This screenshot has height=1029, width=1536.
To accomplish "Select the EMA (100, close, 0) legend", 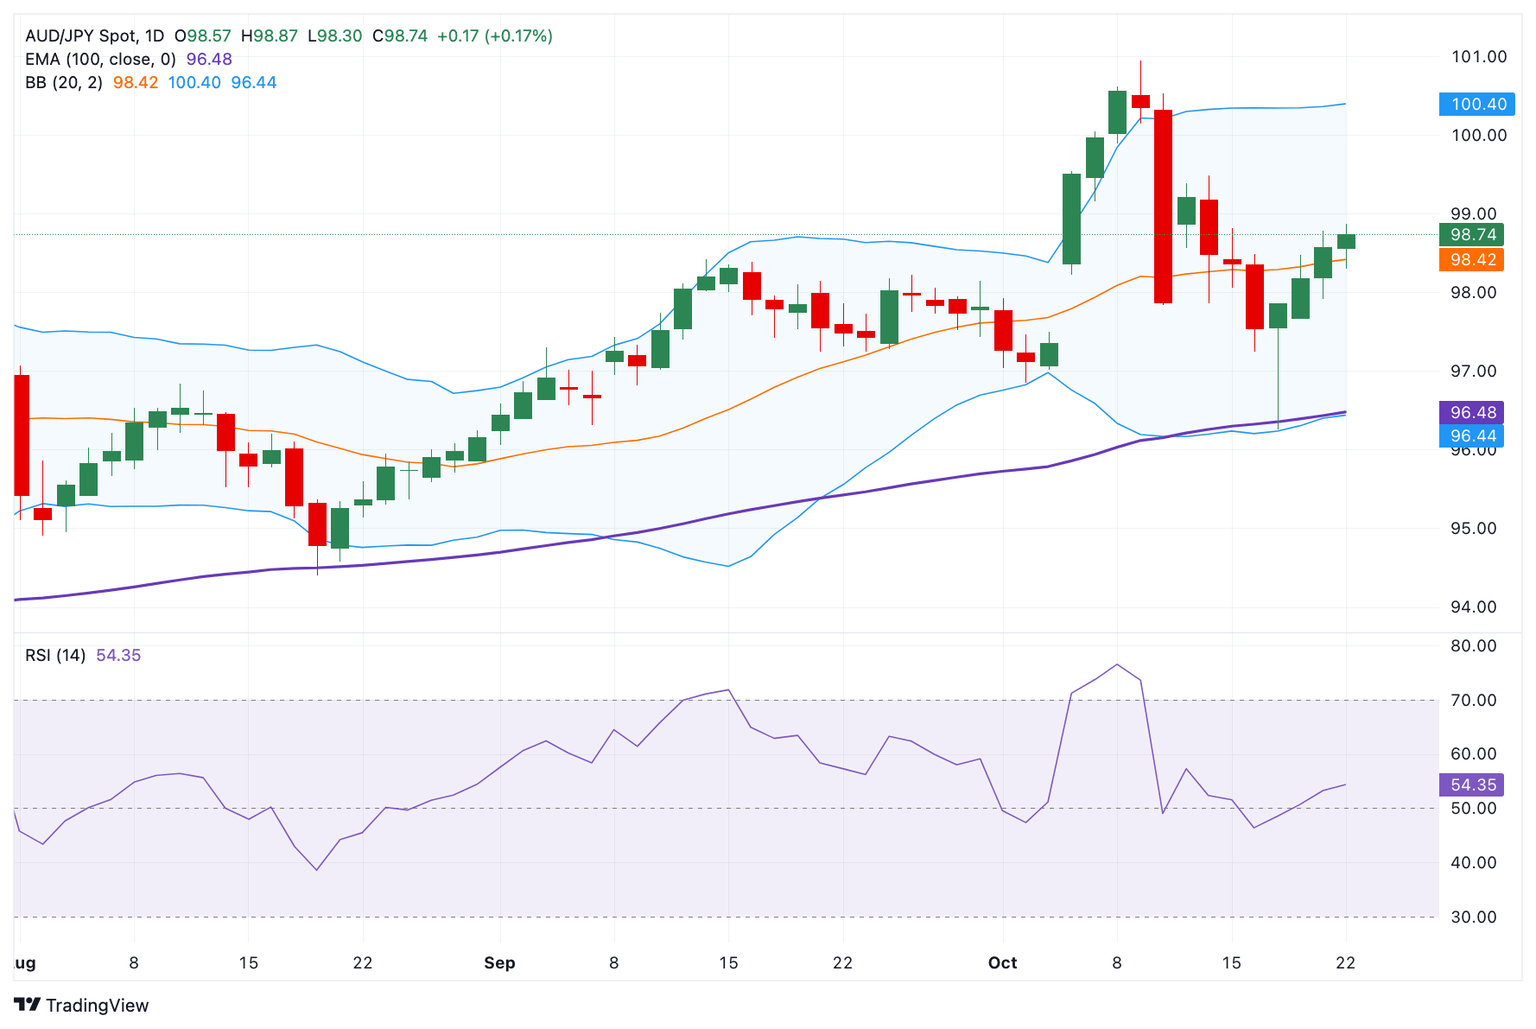I will point(100,59).
